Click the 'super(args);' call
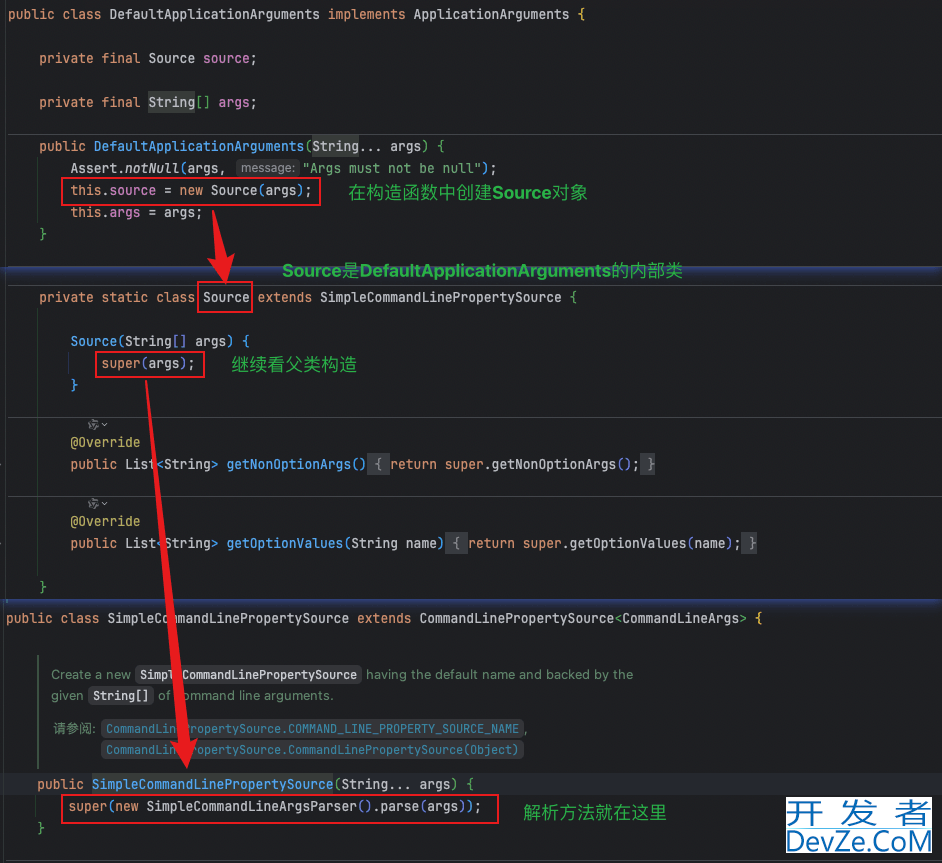 [148, 363]
